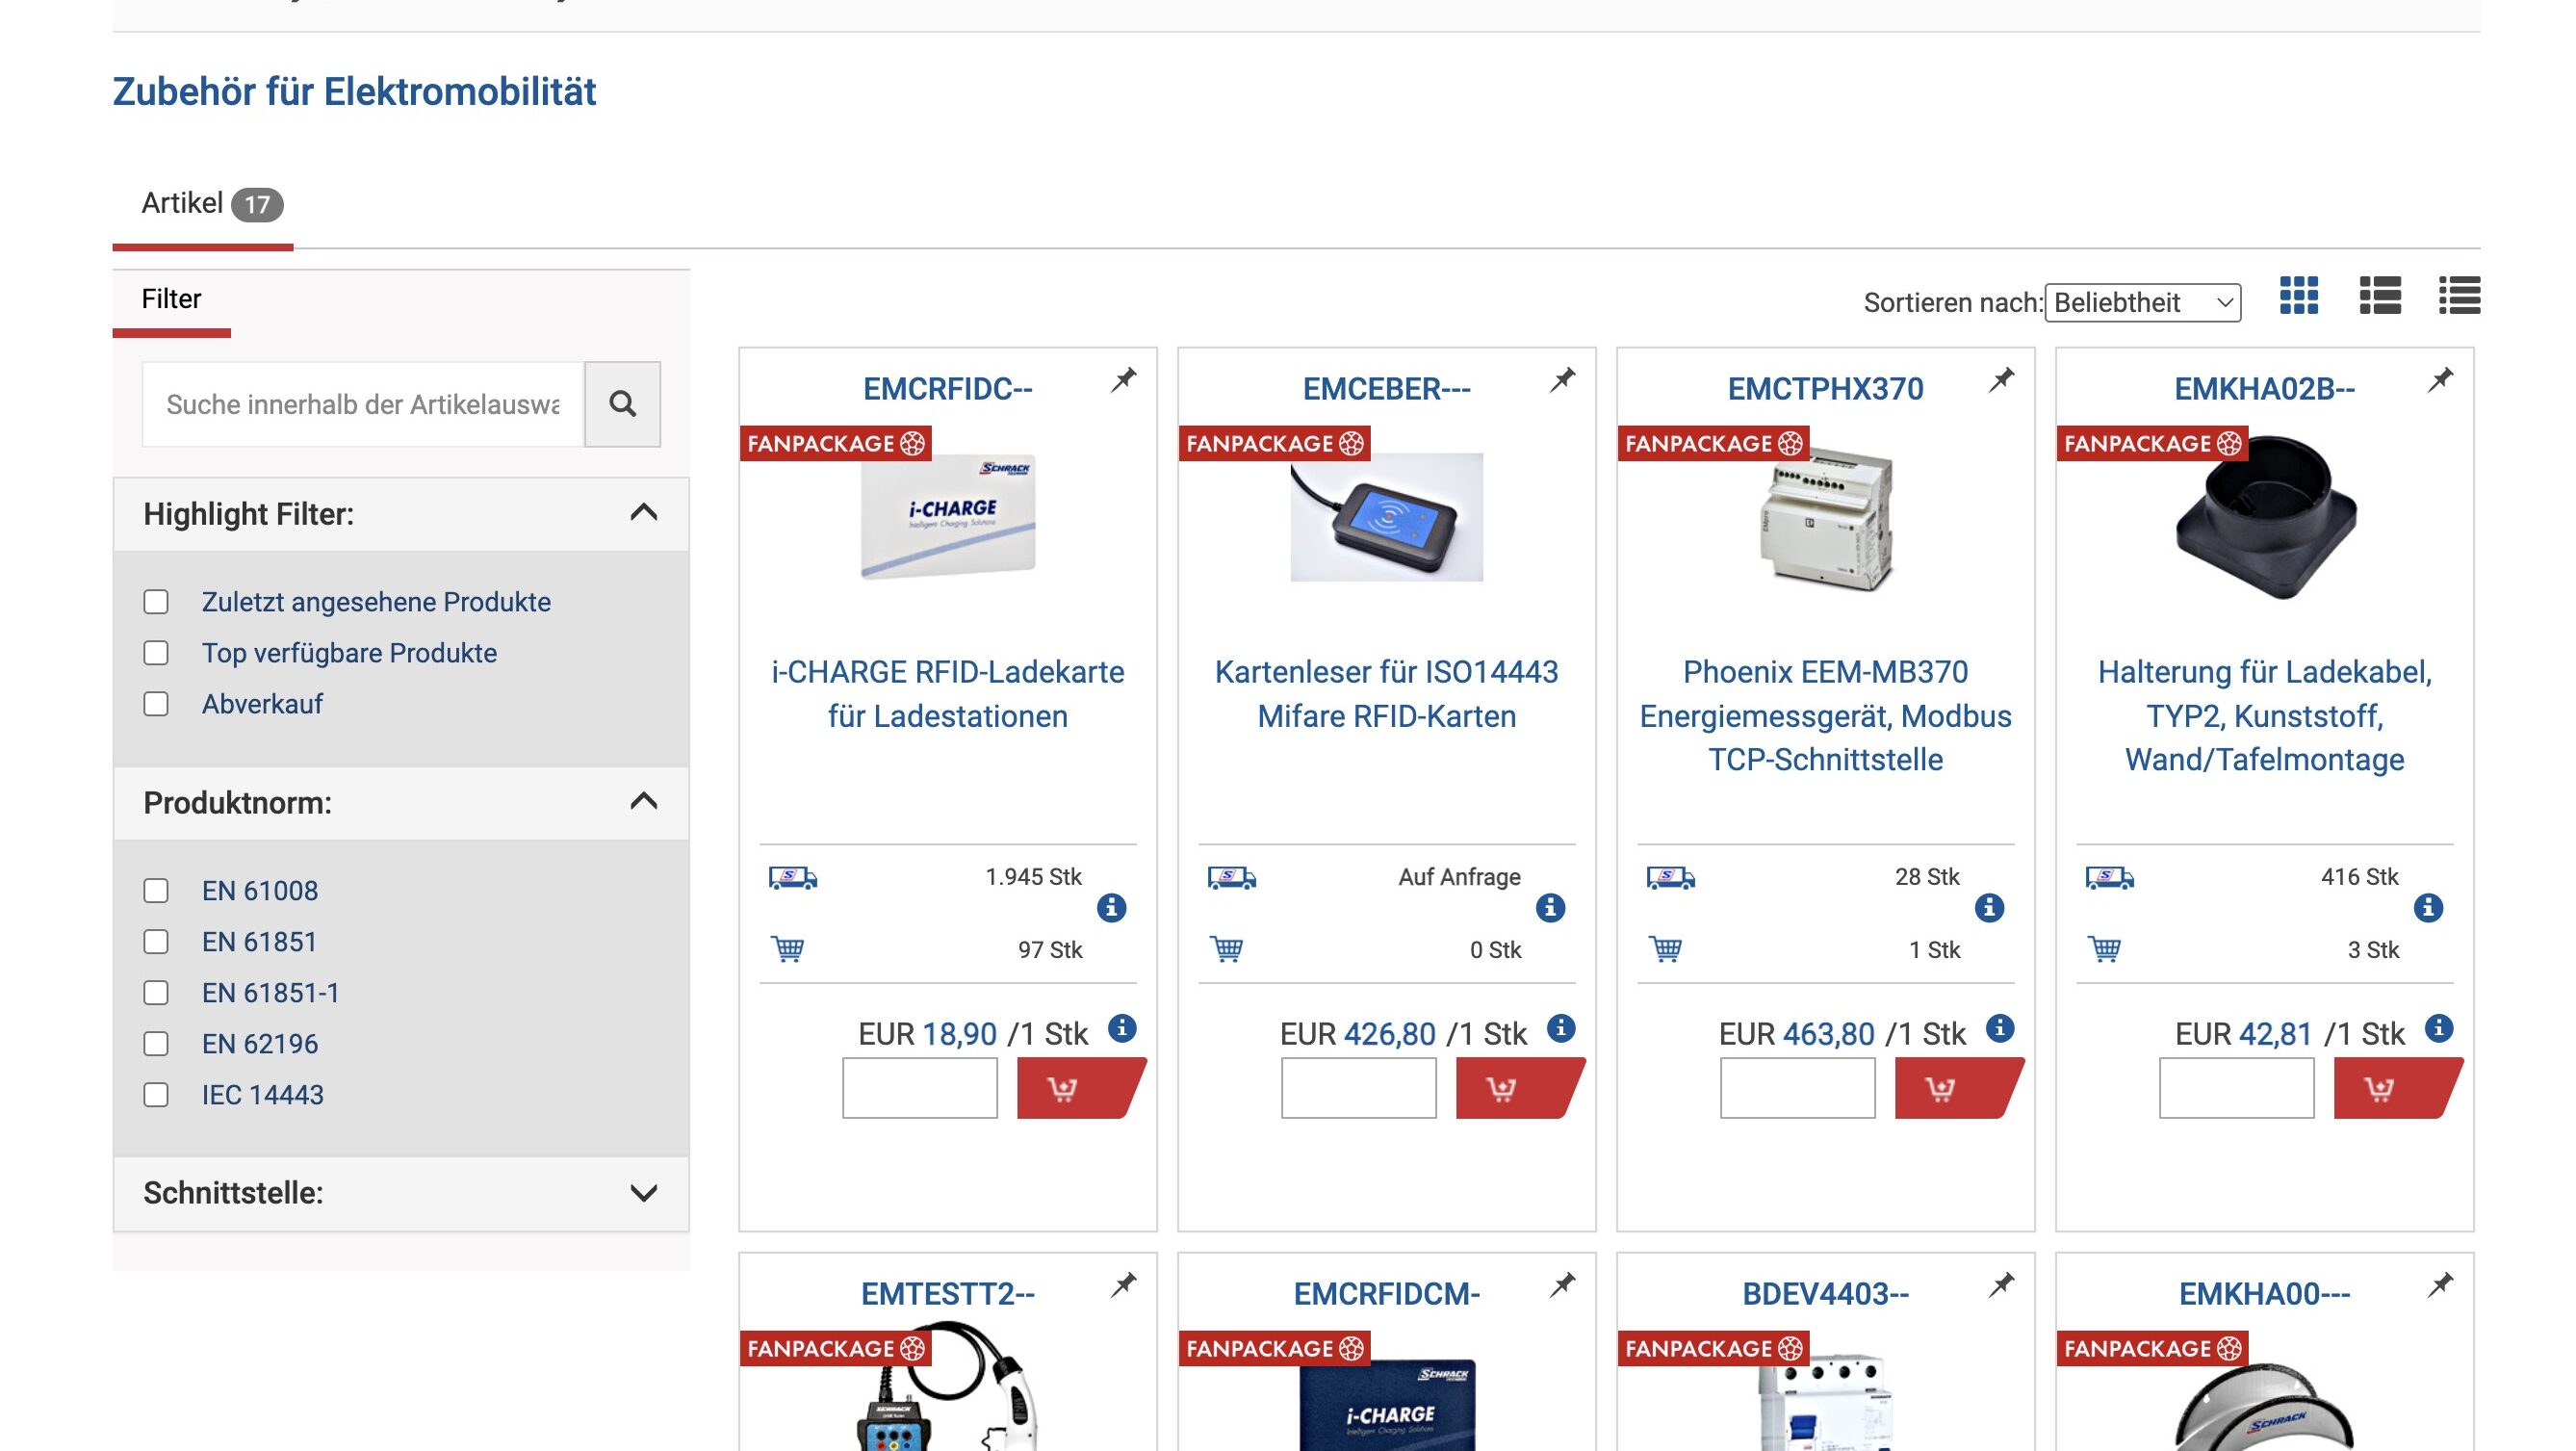Select the Artikel tab

(x=203, y=204)
